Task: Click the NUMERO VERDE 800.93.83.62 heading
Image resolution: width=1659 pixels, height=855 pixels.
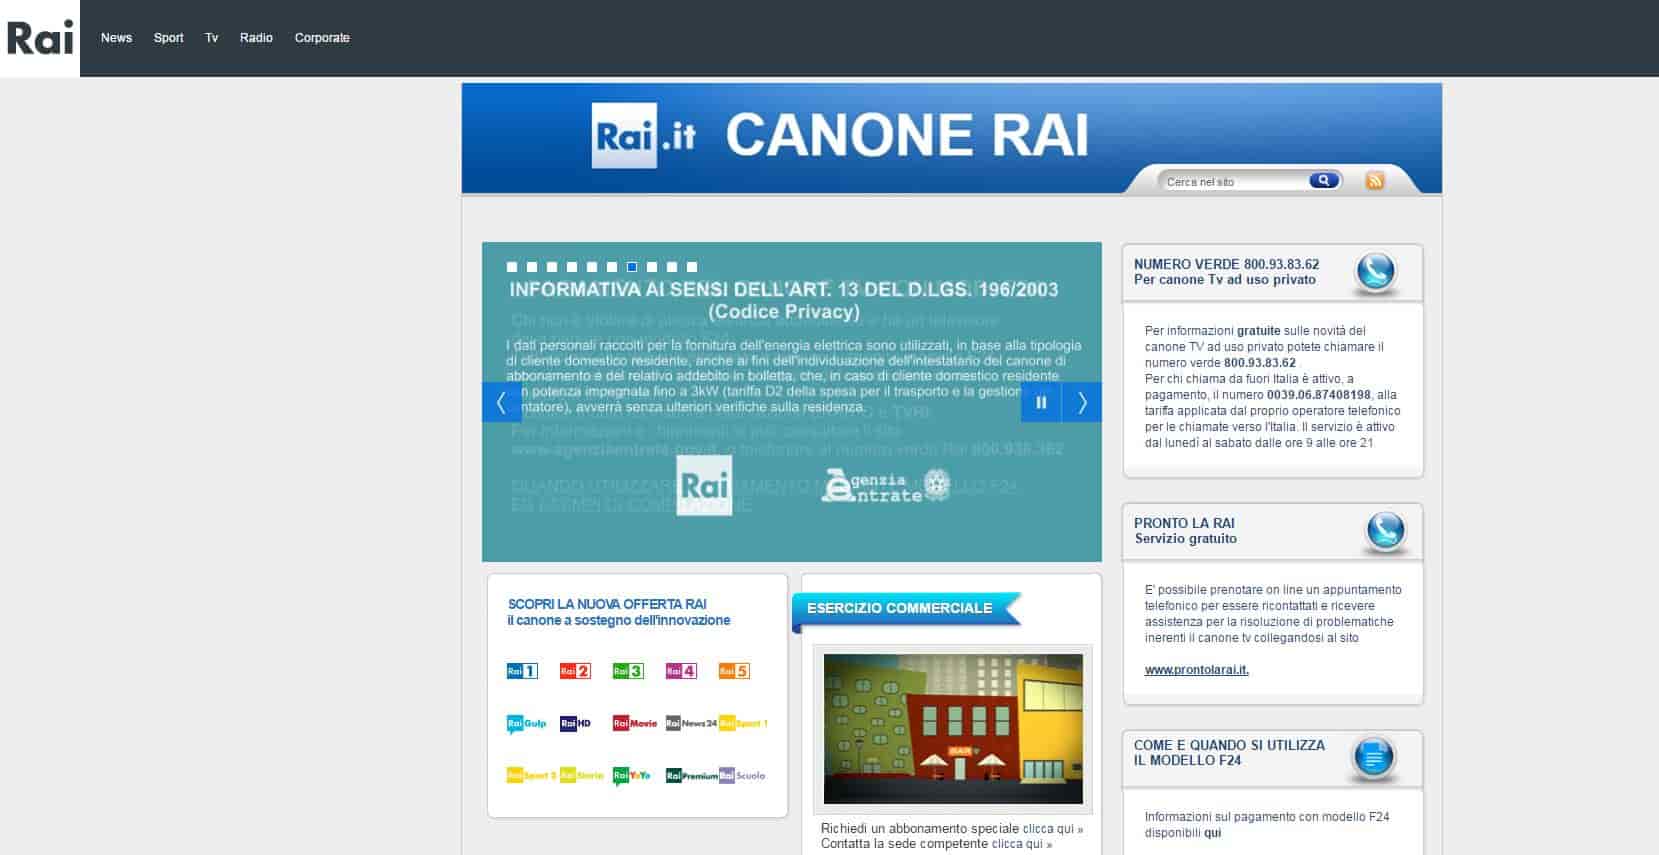Action: tap(1226, 264)
